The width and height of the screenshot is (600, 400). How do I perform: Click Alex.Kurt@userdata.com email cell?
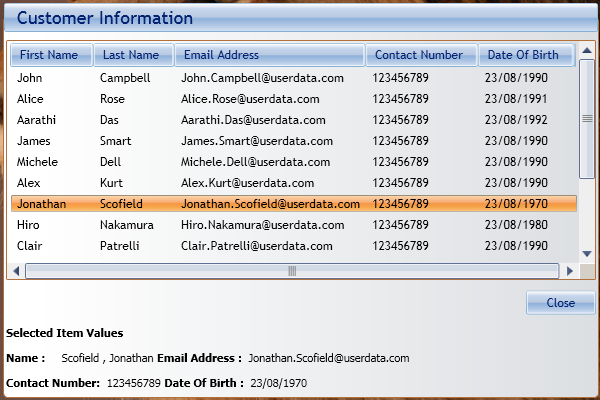click(248, 183)
